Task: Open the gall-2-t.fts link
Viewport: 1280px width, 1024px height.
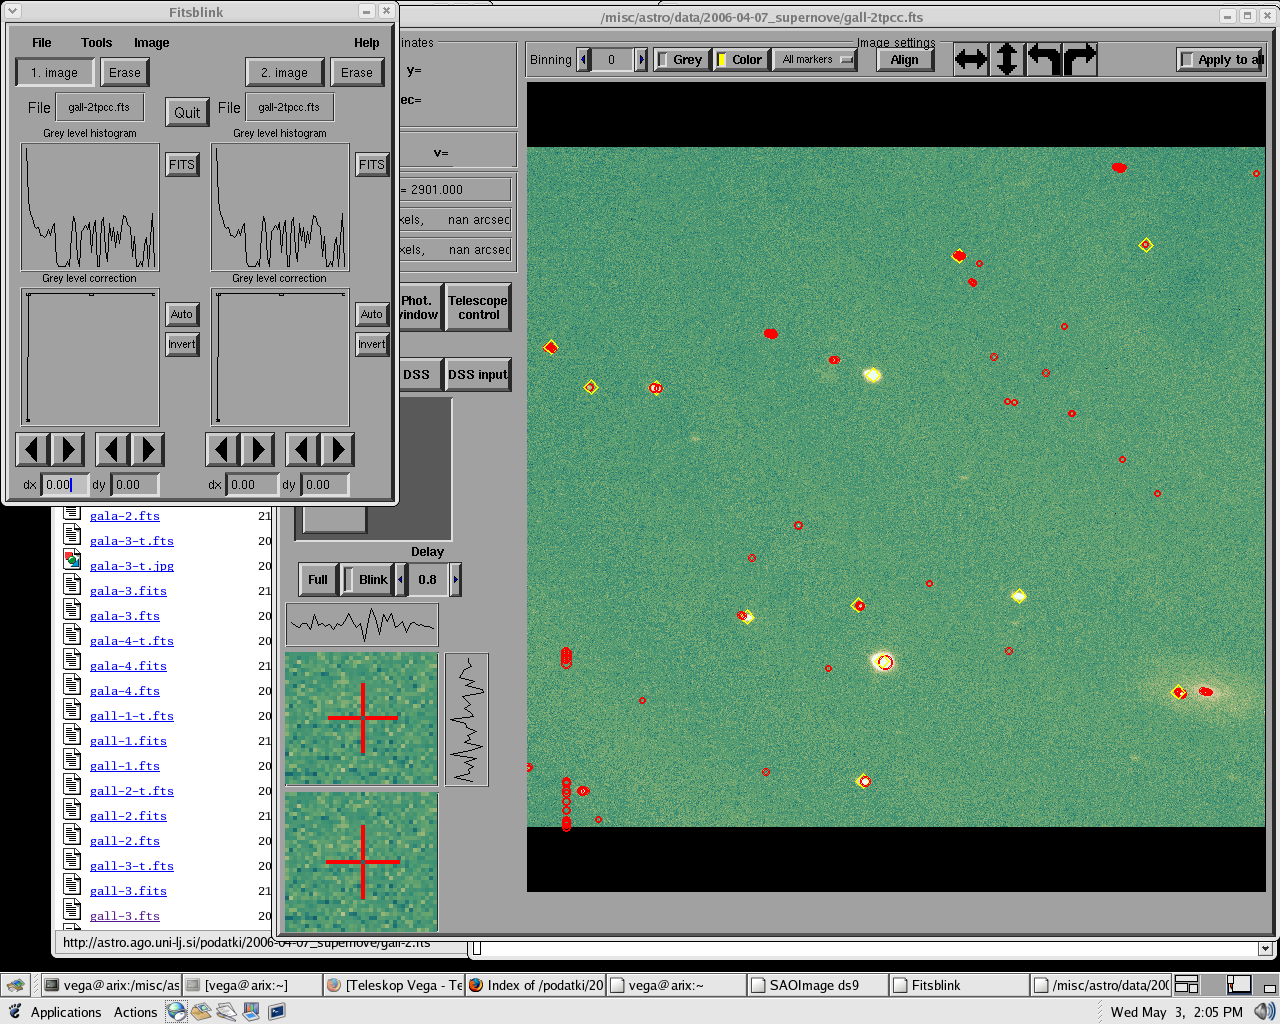Action: click(x=132, y=791)
